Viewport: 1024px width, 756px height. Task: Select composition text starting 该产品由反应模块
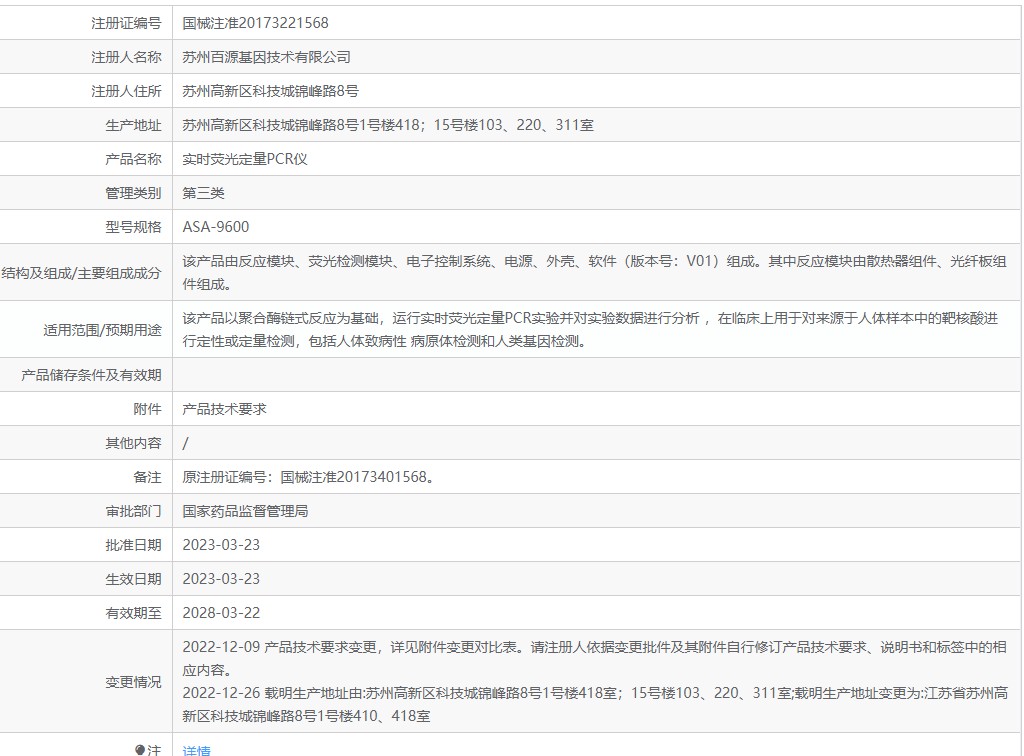tap(594, 273)
